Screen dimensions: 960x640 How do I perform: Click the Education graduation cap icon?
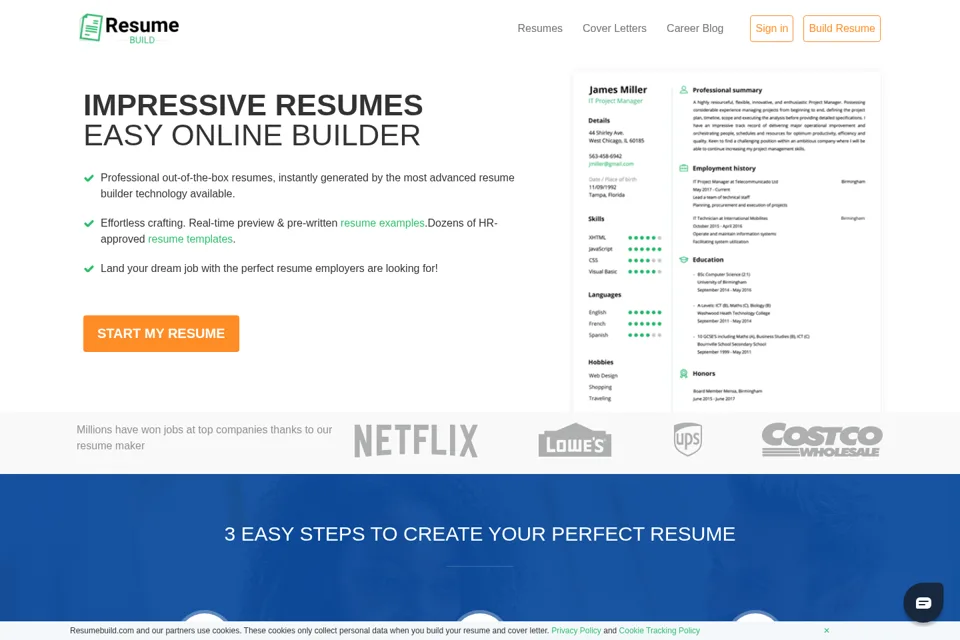pos(683,260)
